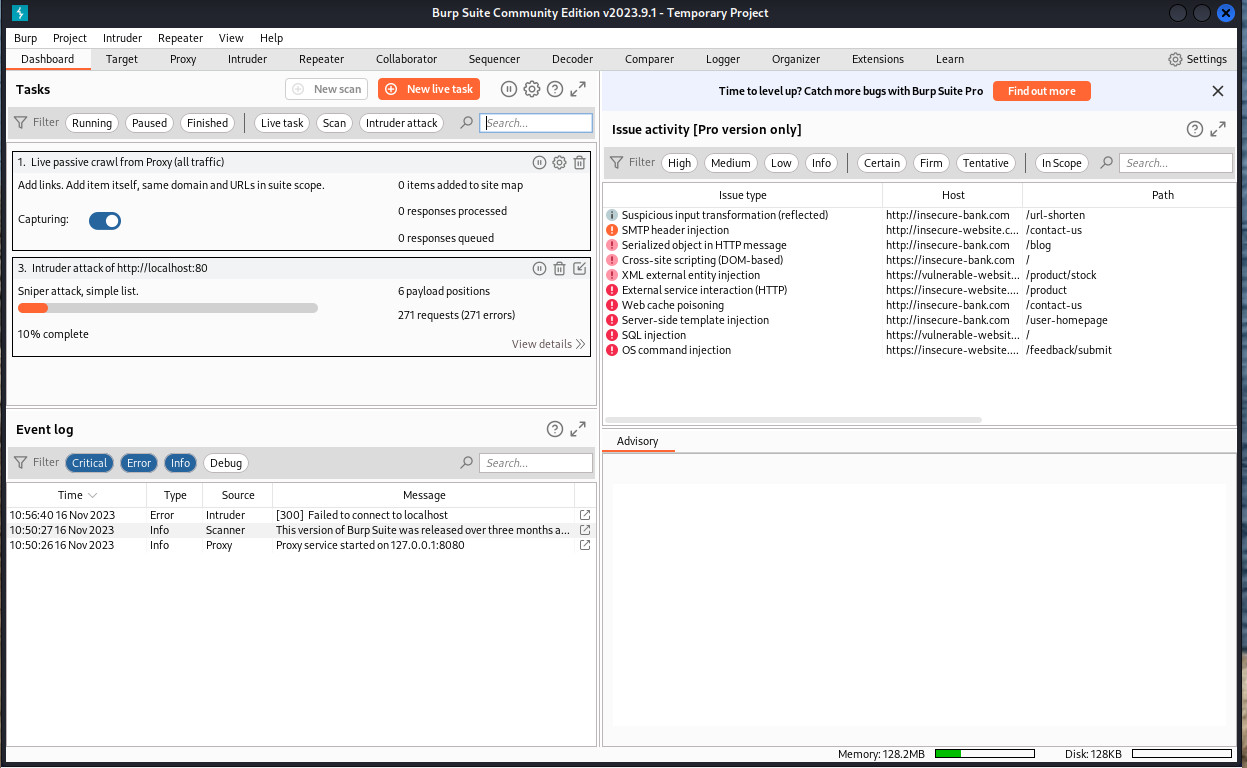Open Intruder attack results window

579,268
